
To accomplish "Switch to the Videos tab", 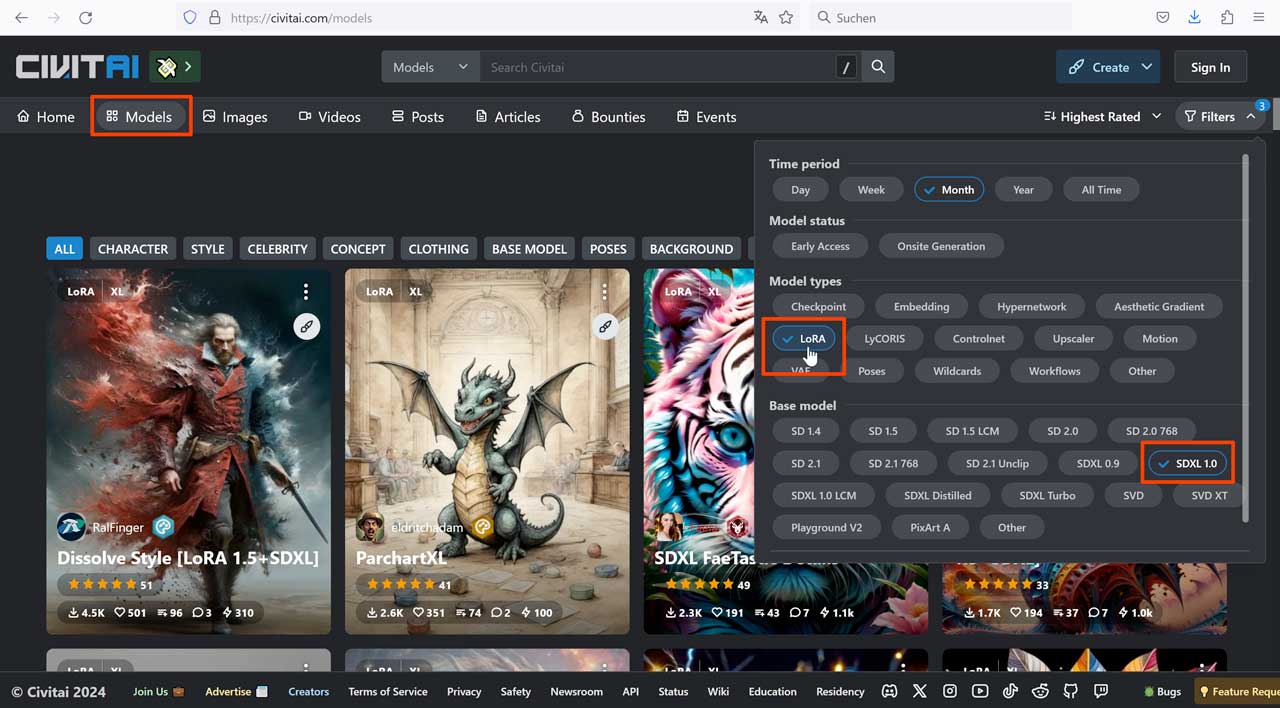I will point(330,117).
